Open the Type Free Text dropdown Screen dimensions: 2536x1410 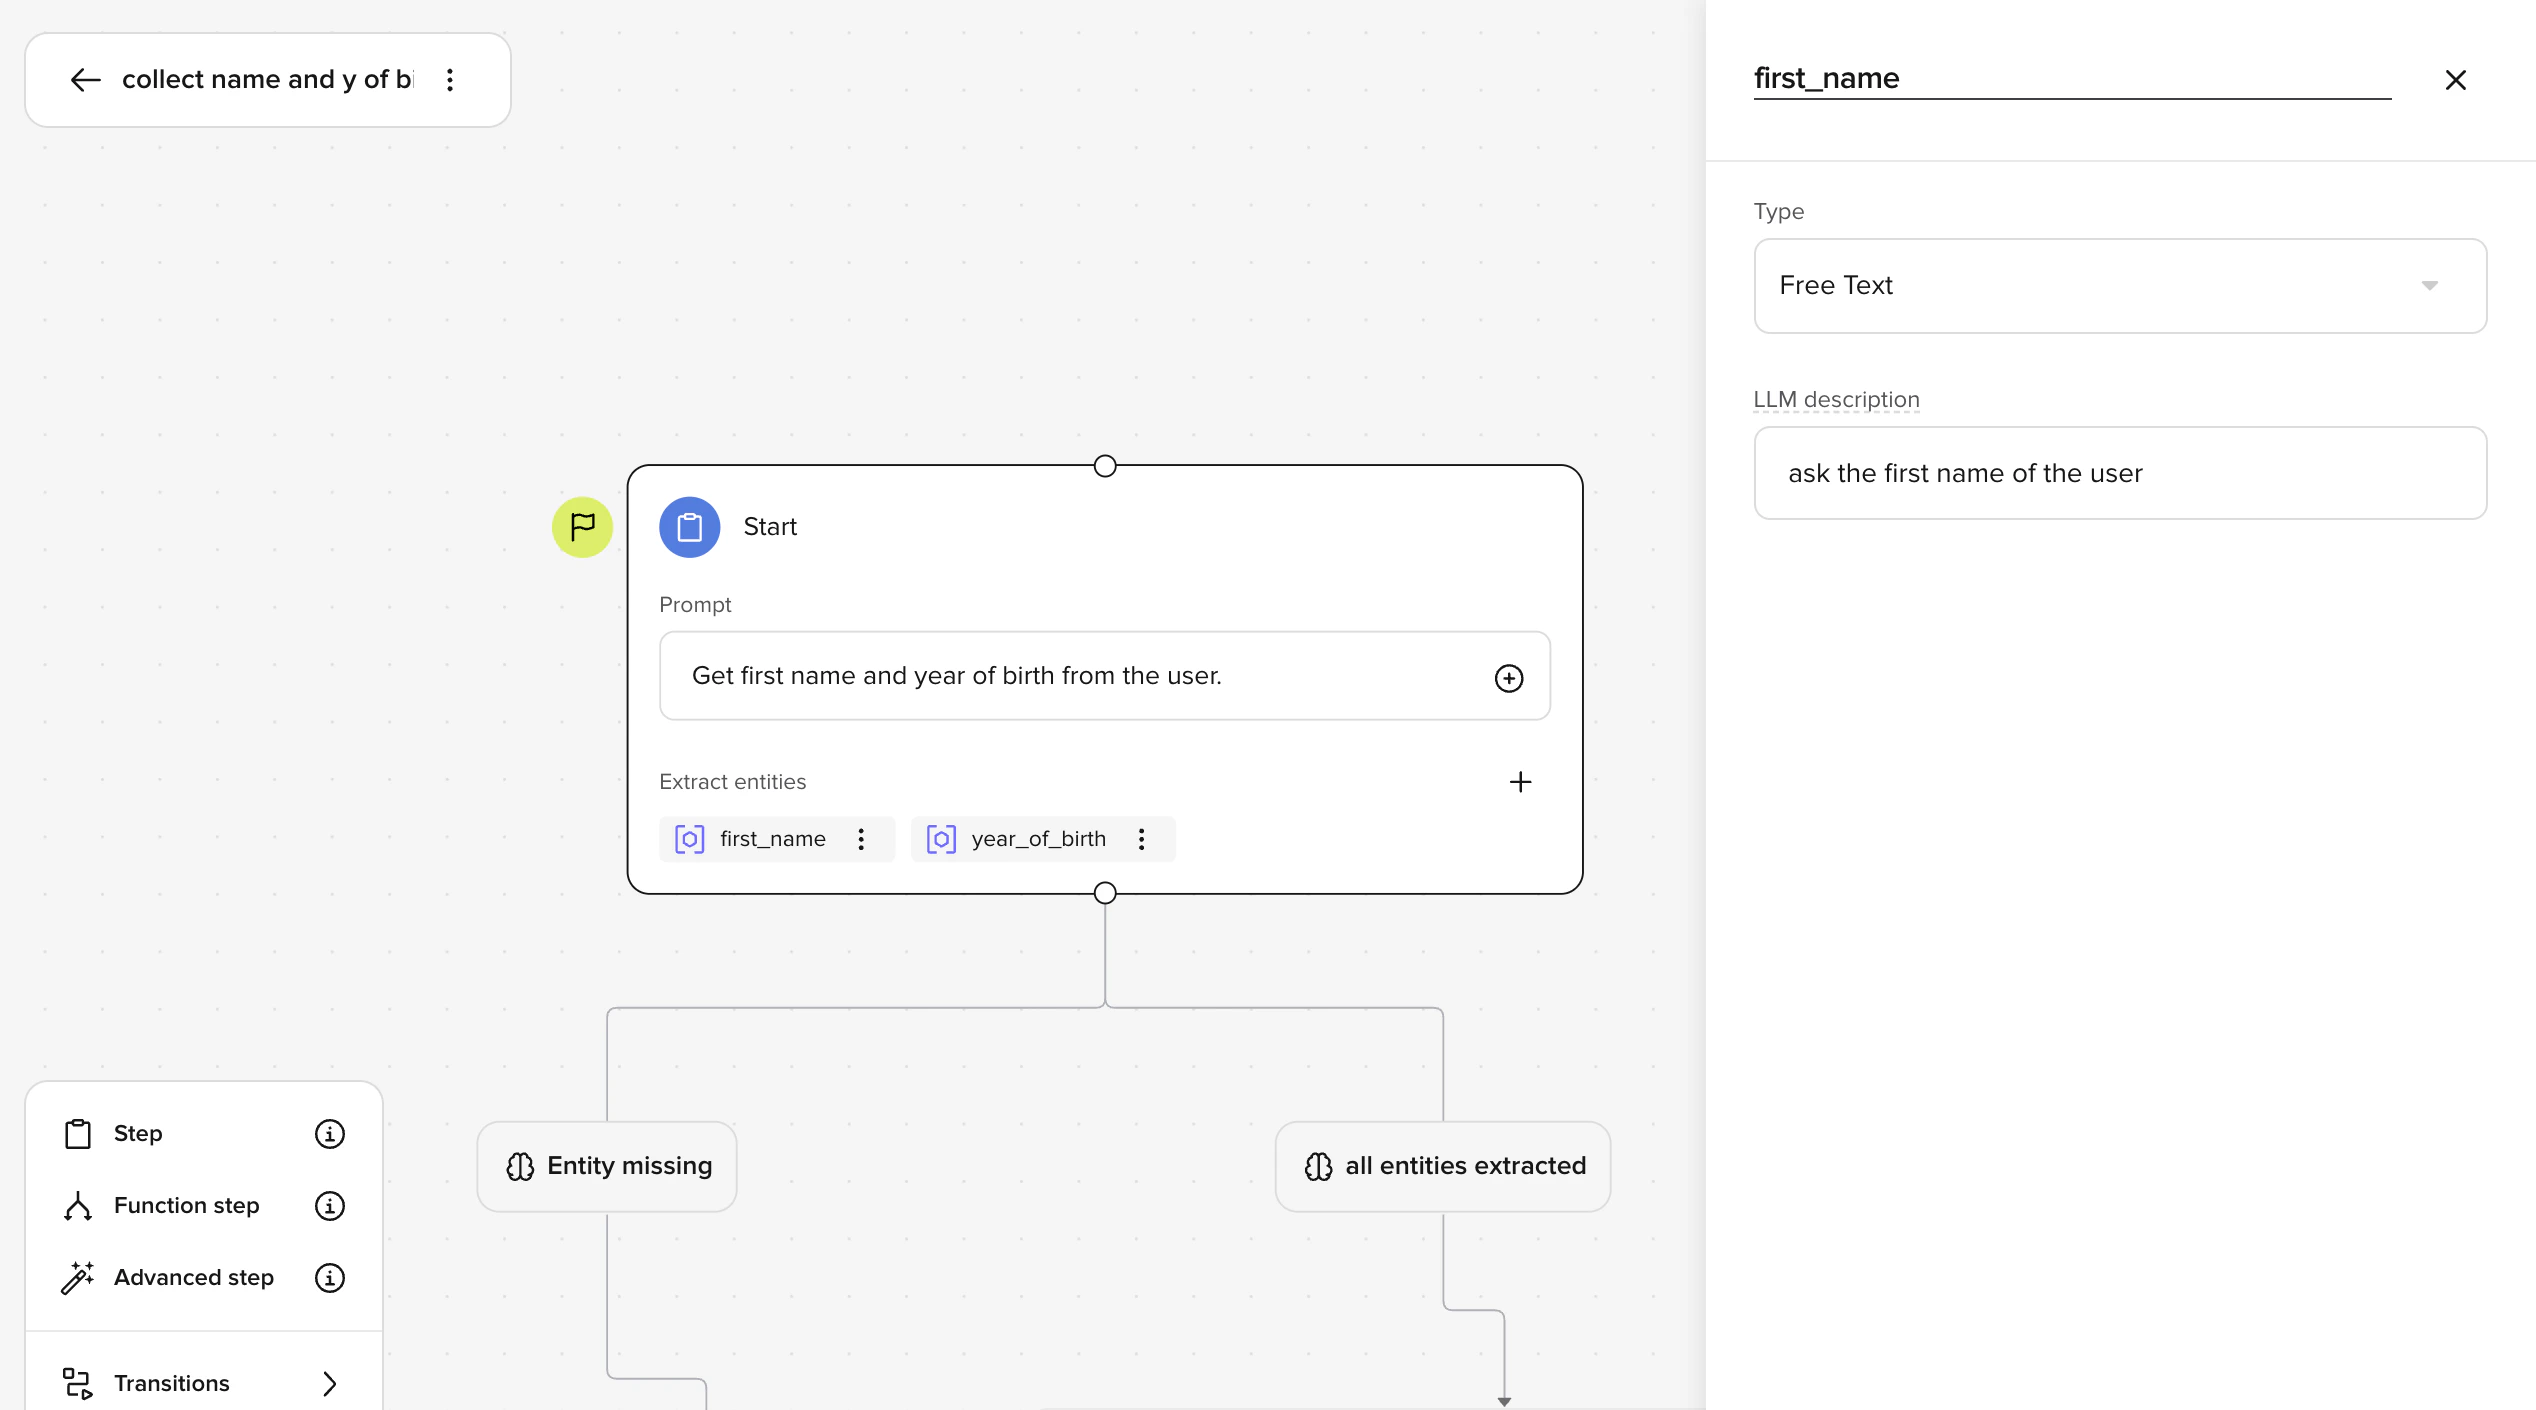(x=2120, y=286)
